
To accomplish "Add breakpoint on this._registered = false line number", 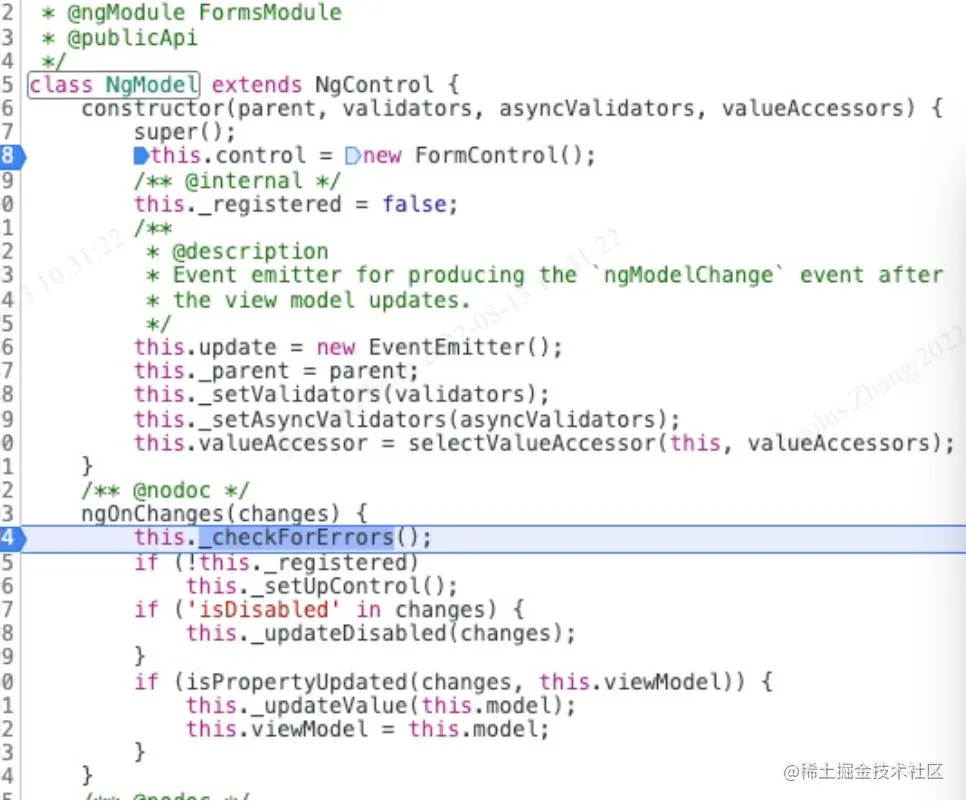I will coord(7,204).
